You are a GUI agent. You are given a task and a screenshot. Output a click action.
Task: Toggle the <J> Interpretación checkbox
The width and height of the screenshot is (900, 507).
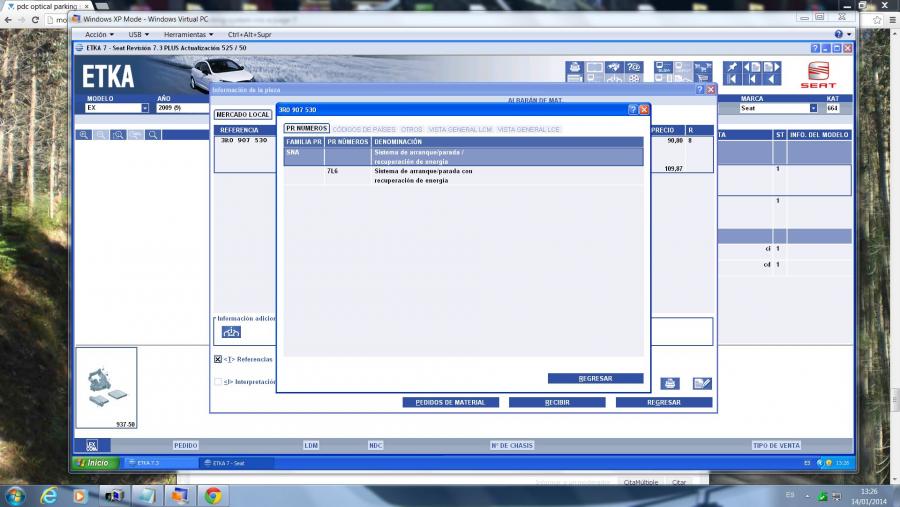pyautogui.click(x=218, y=382)
